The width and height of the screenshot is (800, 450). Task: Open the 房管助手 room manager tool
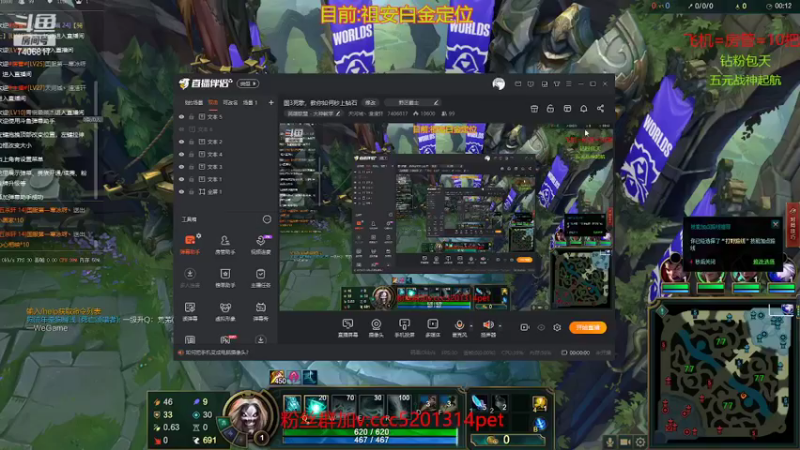pyautogui.click(x=225, y=244)
